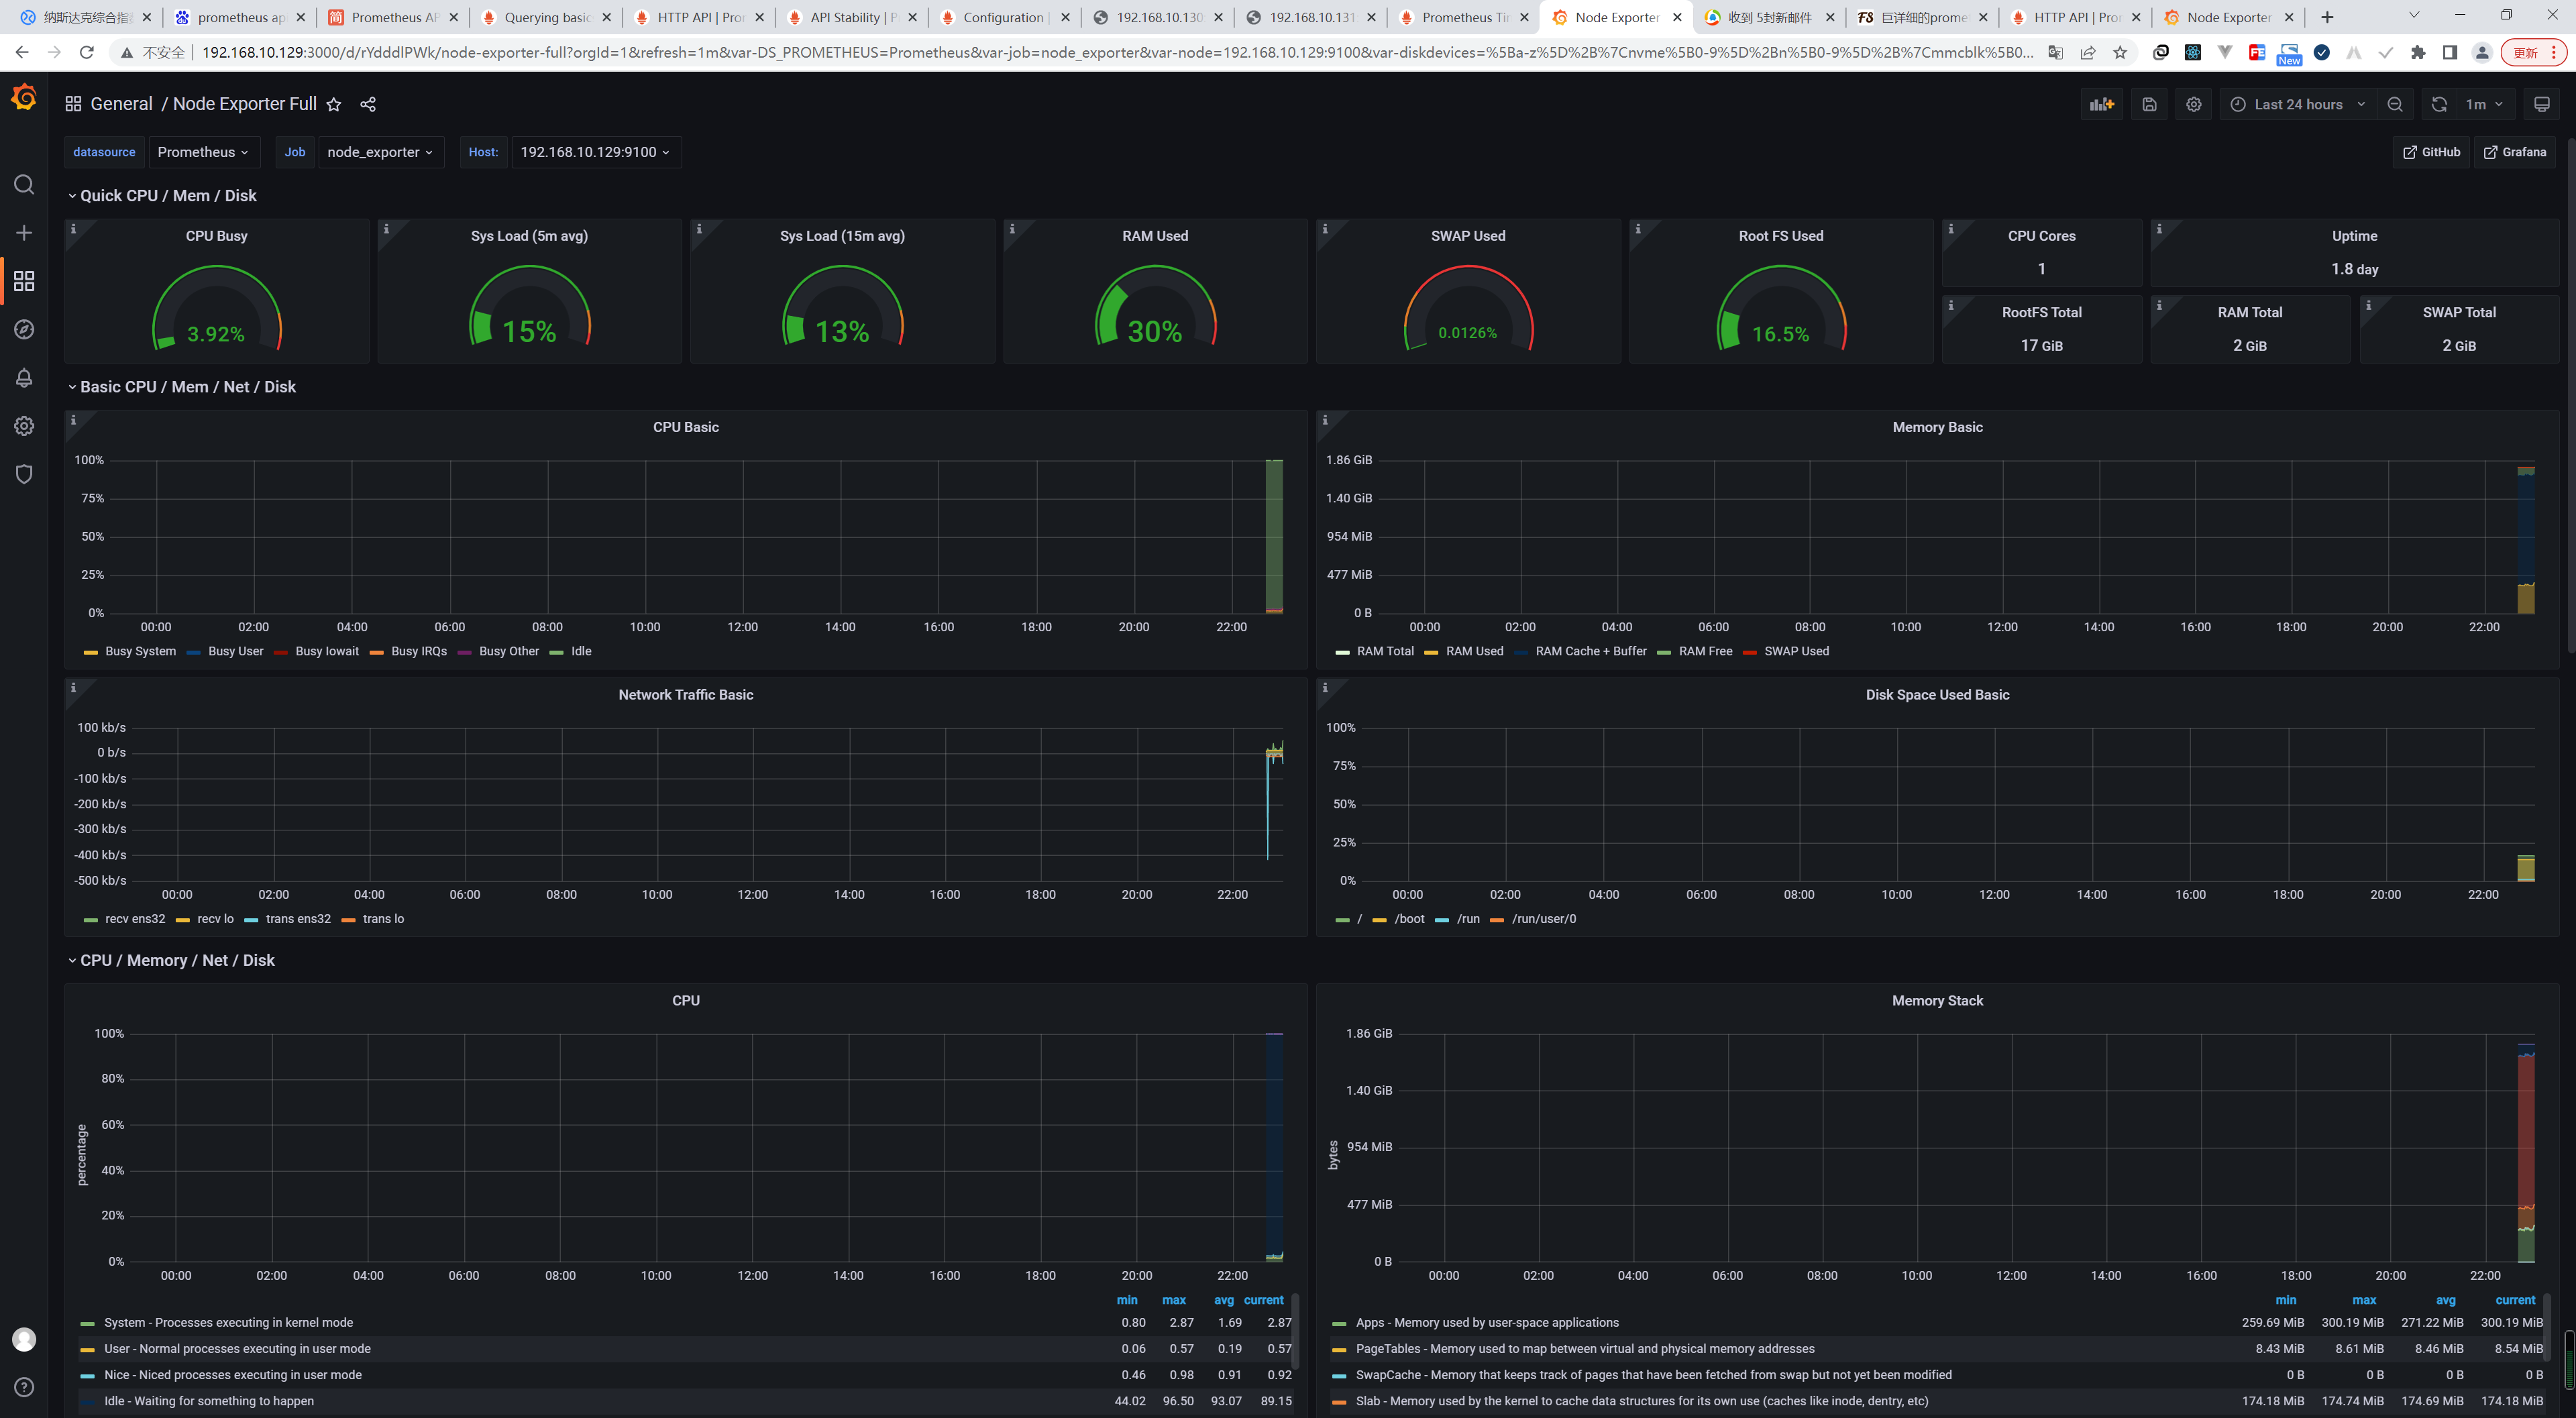Open the Alerting bell icon
This screenshot has width=2576, height=1418.
coord(24,378)
